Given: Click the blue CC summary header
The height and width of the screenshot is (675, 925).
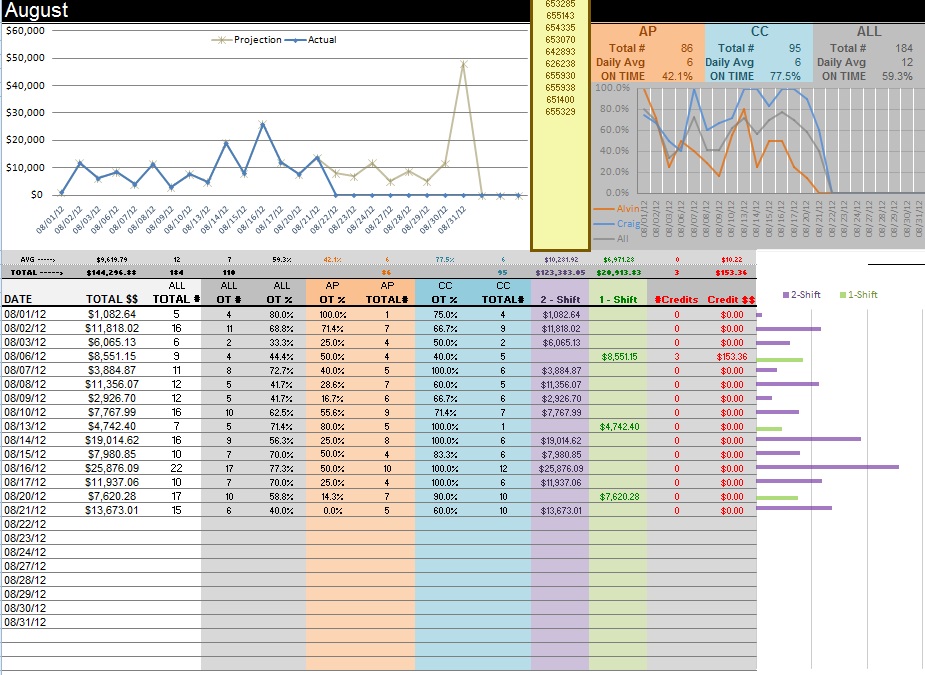Looking at the screenshot, I should coord(759,31).
